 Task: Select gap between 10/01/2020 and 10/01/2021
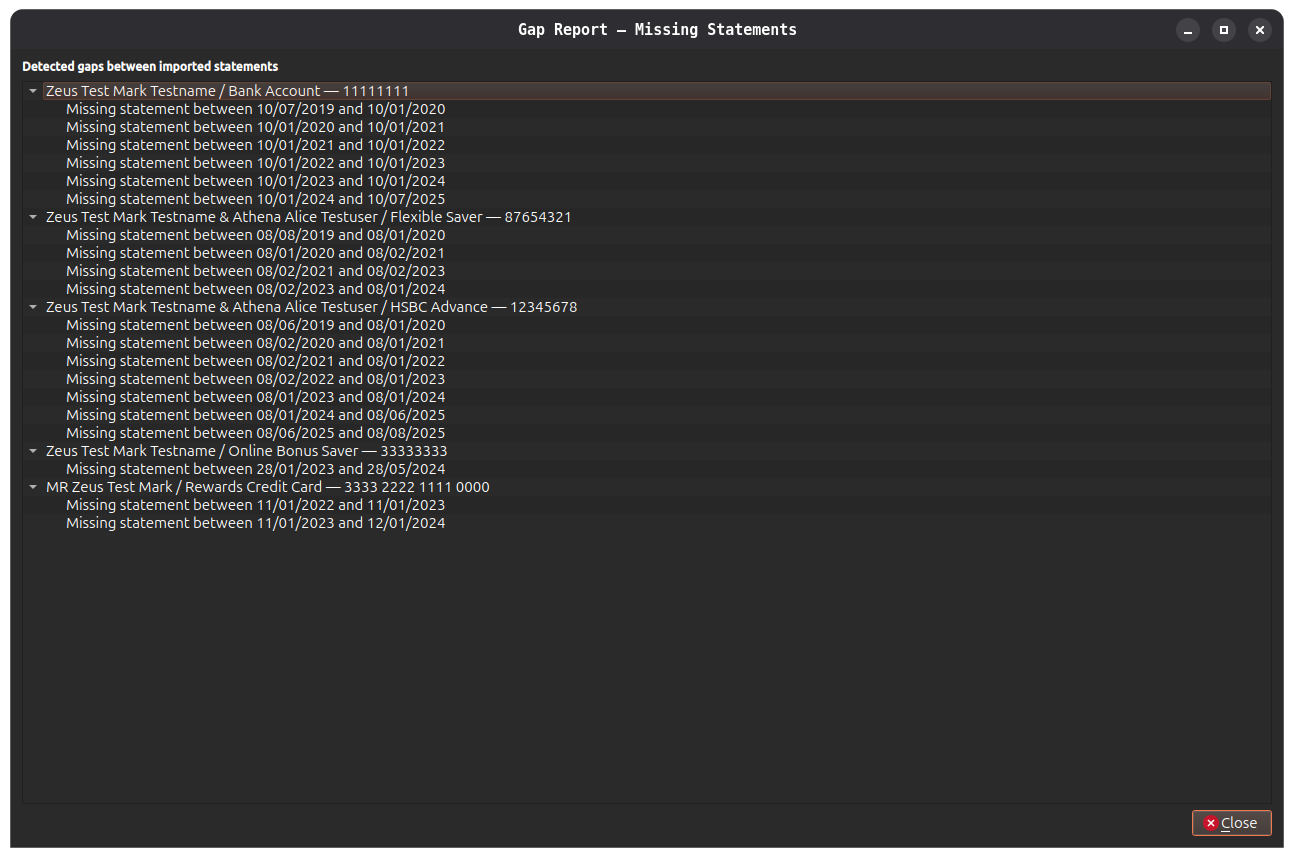pyautogui.click(x=667, y=127)
